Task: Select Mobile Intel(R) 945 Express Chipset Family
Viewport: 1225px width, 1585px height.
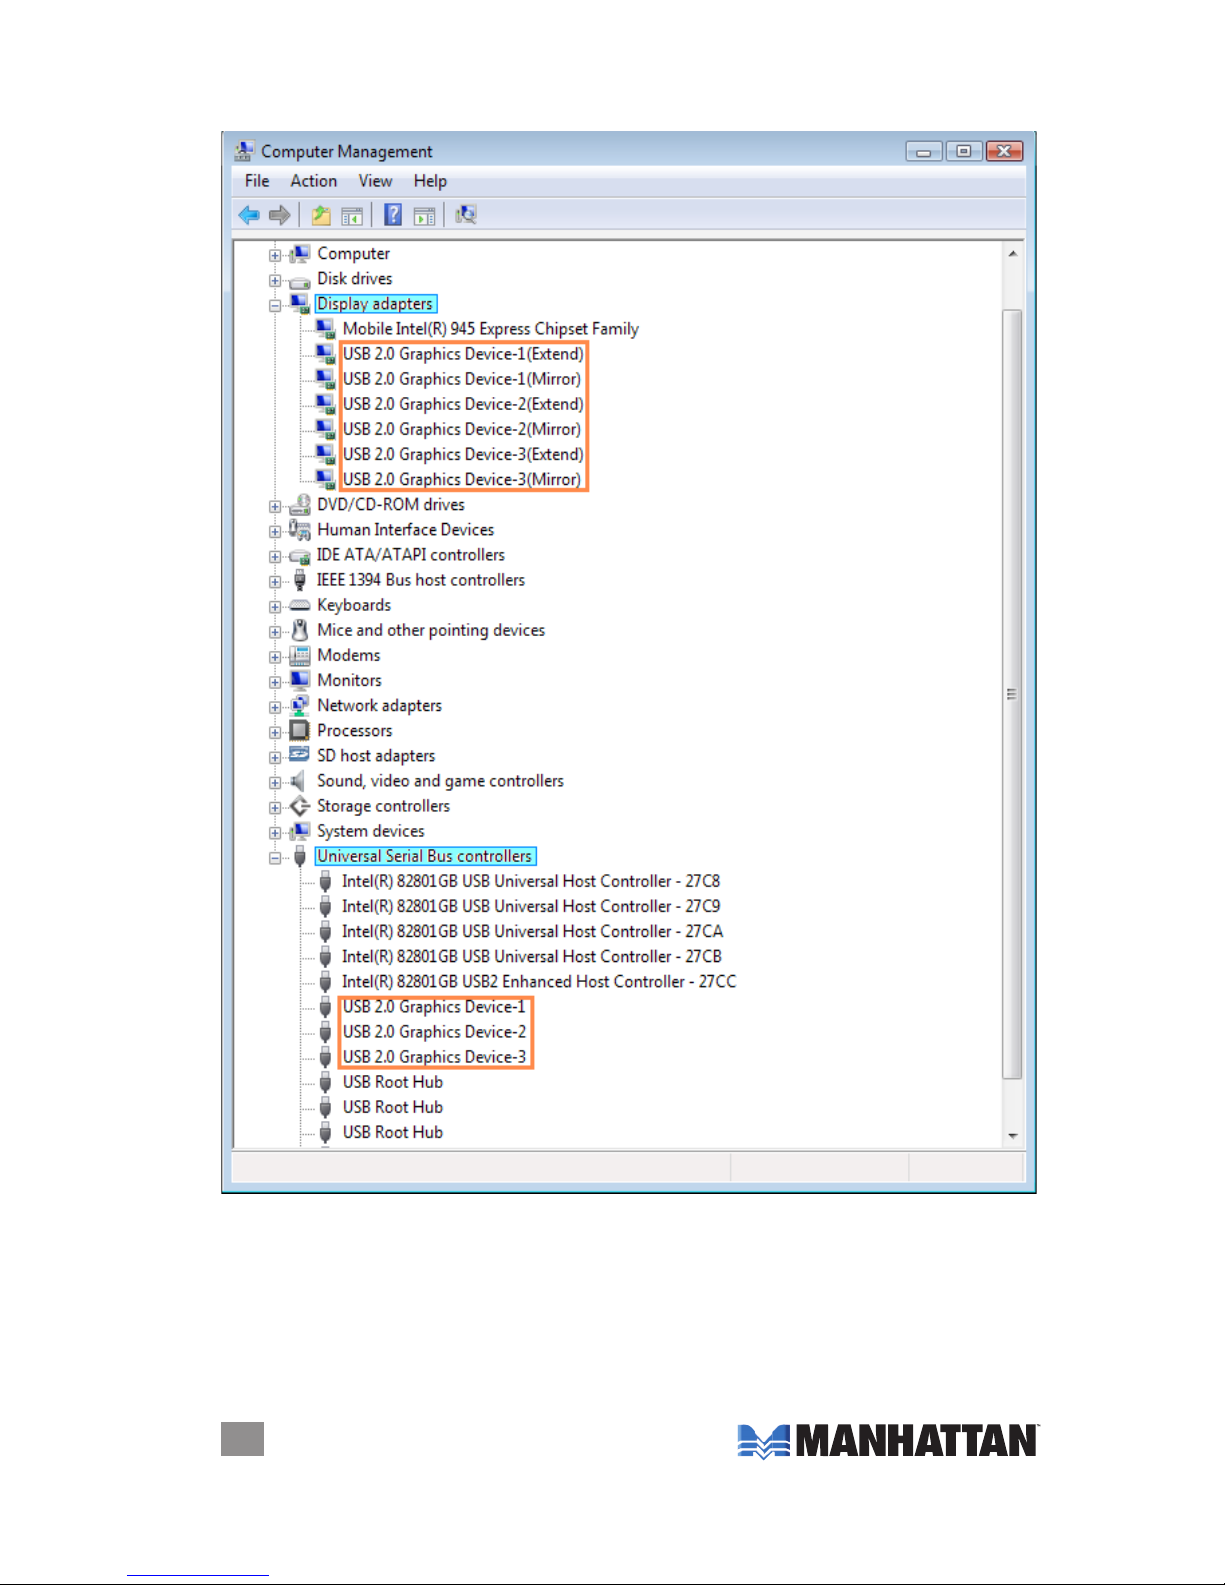Action: [491, 329]
